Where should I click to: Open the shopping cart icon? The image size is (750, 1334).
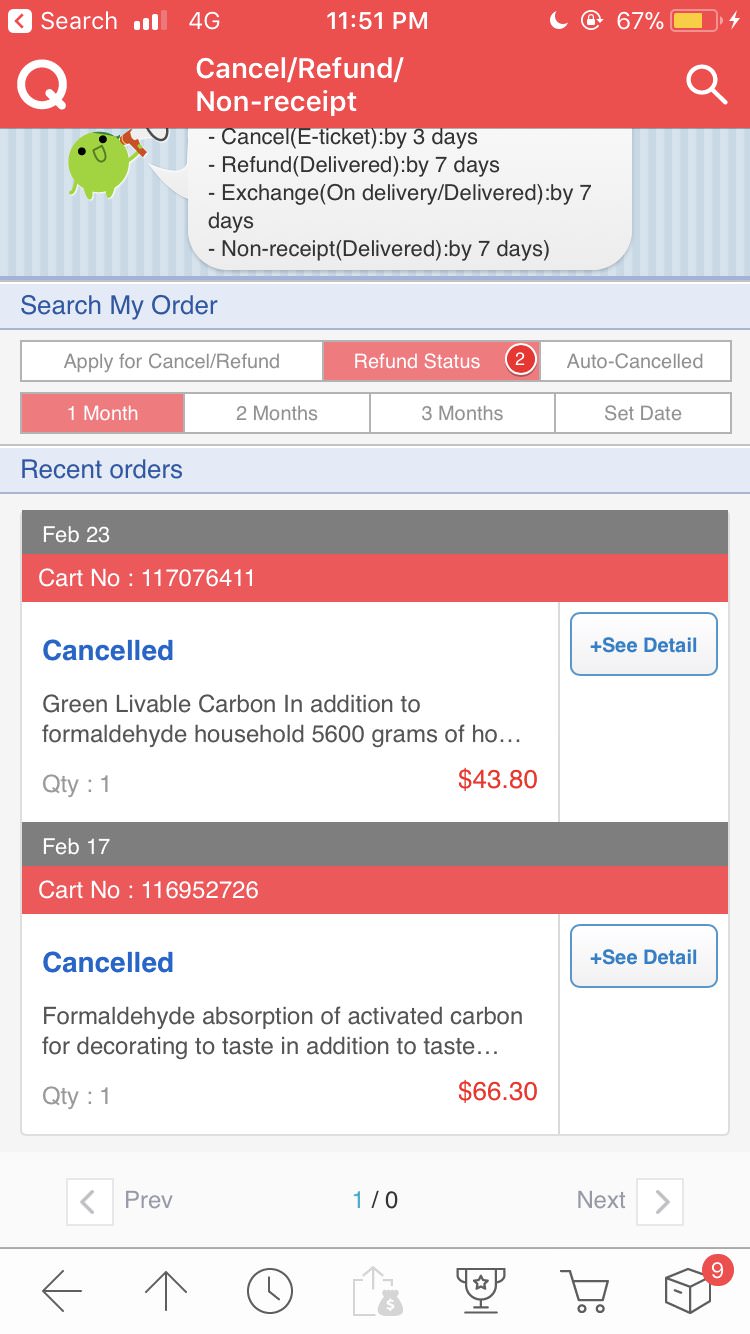[x=584, y=1291]
